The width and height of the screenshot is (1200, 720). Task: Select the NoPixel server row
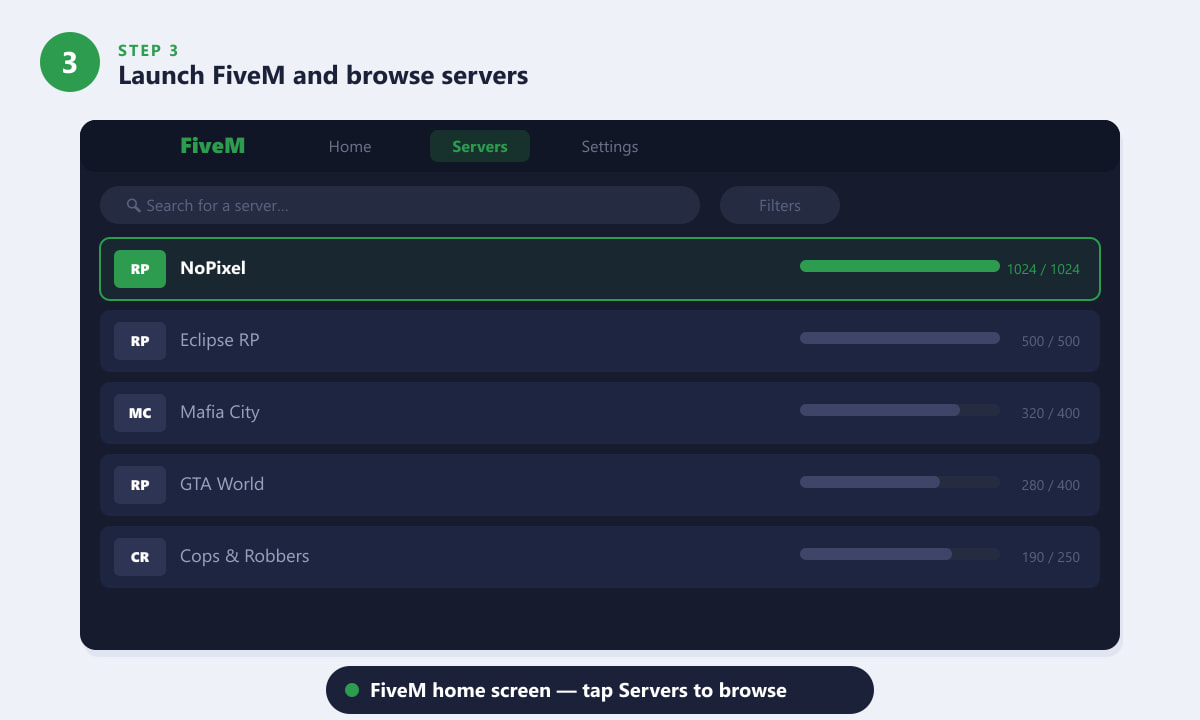pos(600,269)
